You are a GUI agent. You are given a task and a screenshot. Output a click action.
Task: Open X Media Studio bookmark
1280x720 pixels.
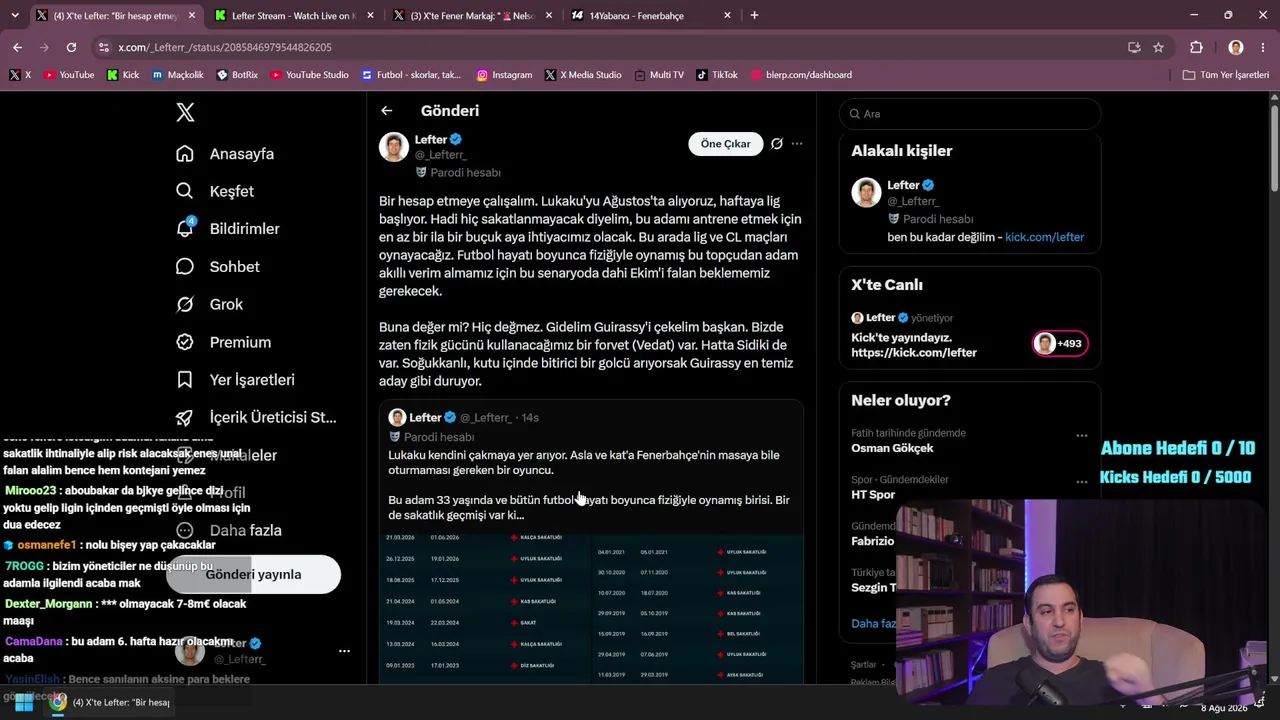pos(583,75)
